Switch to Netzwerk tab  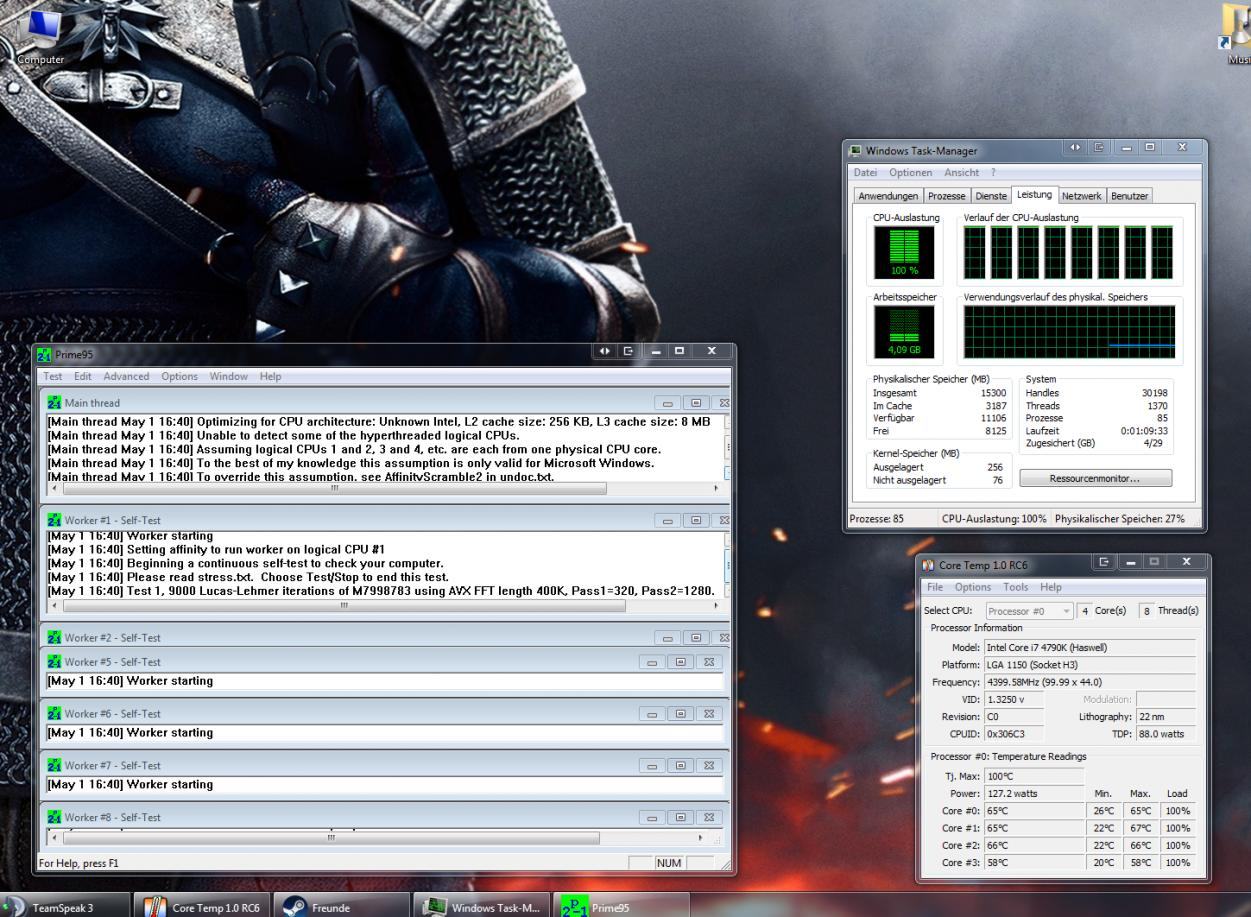click(1081, 196)
